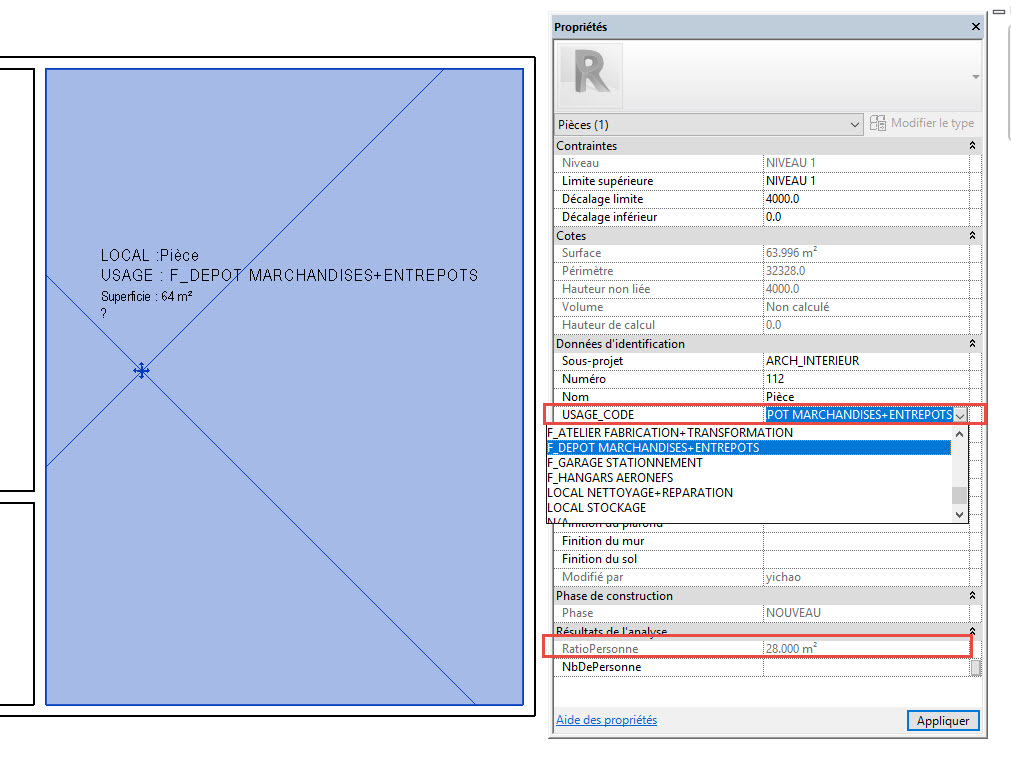The width and height of the screenshot is (1011, 759).
Task: Click the Modifié par value yichao
Action: (866, 577)
